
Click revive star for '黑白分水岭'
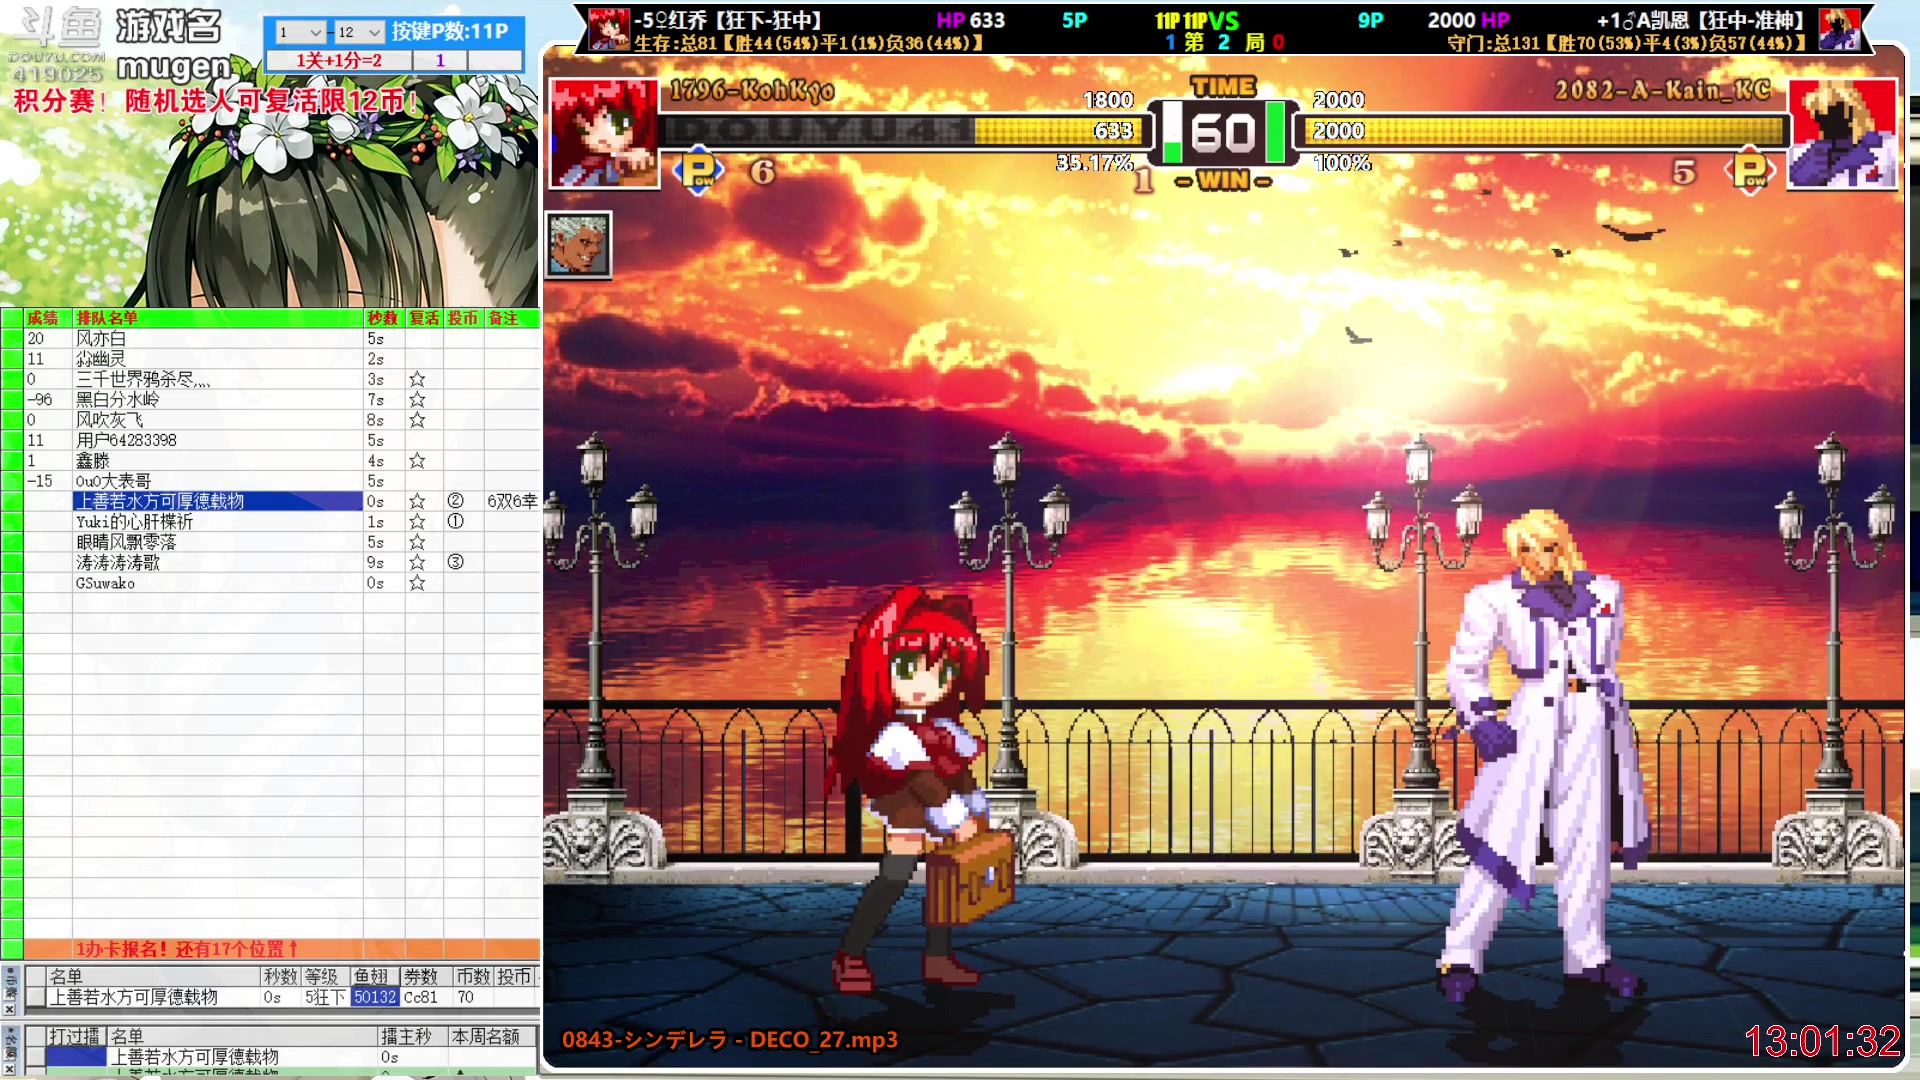[417, 400]
